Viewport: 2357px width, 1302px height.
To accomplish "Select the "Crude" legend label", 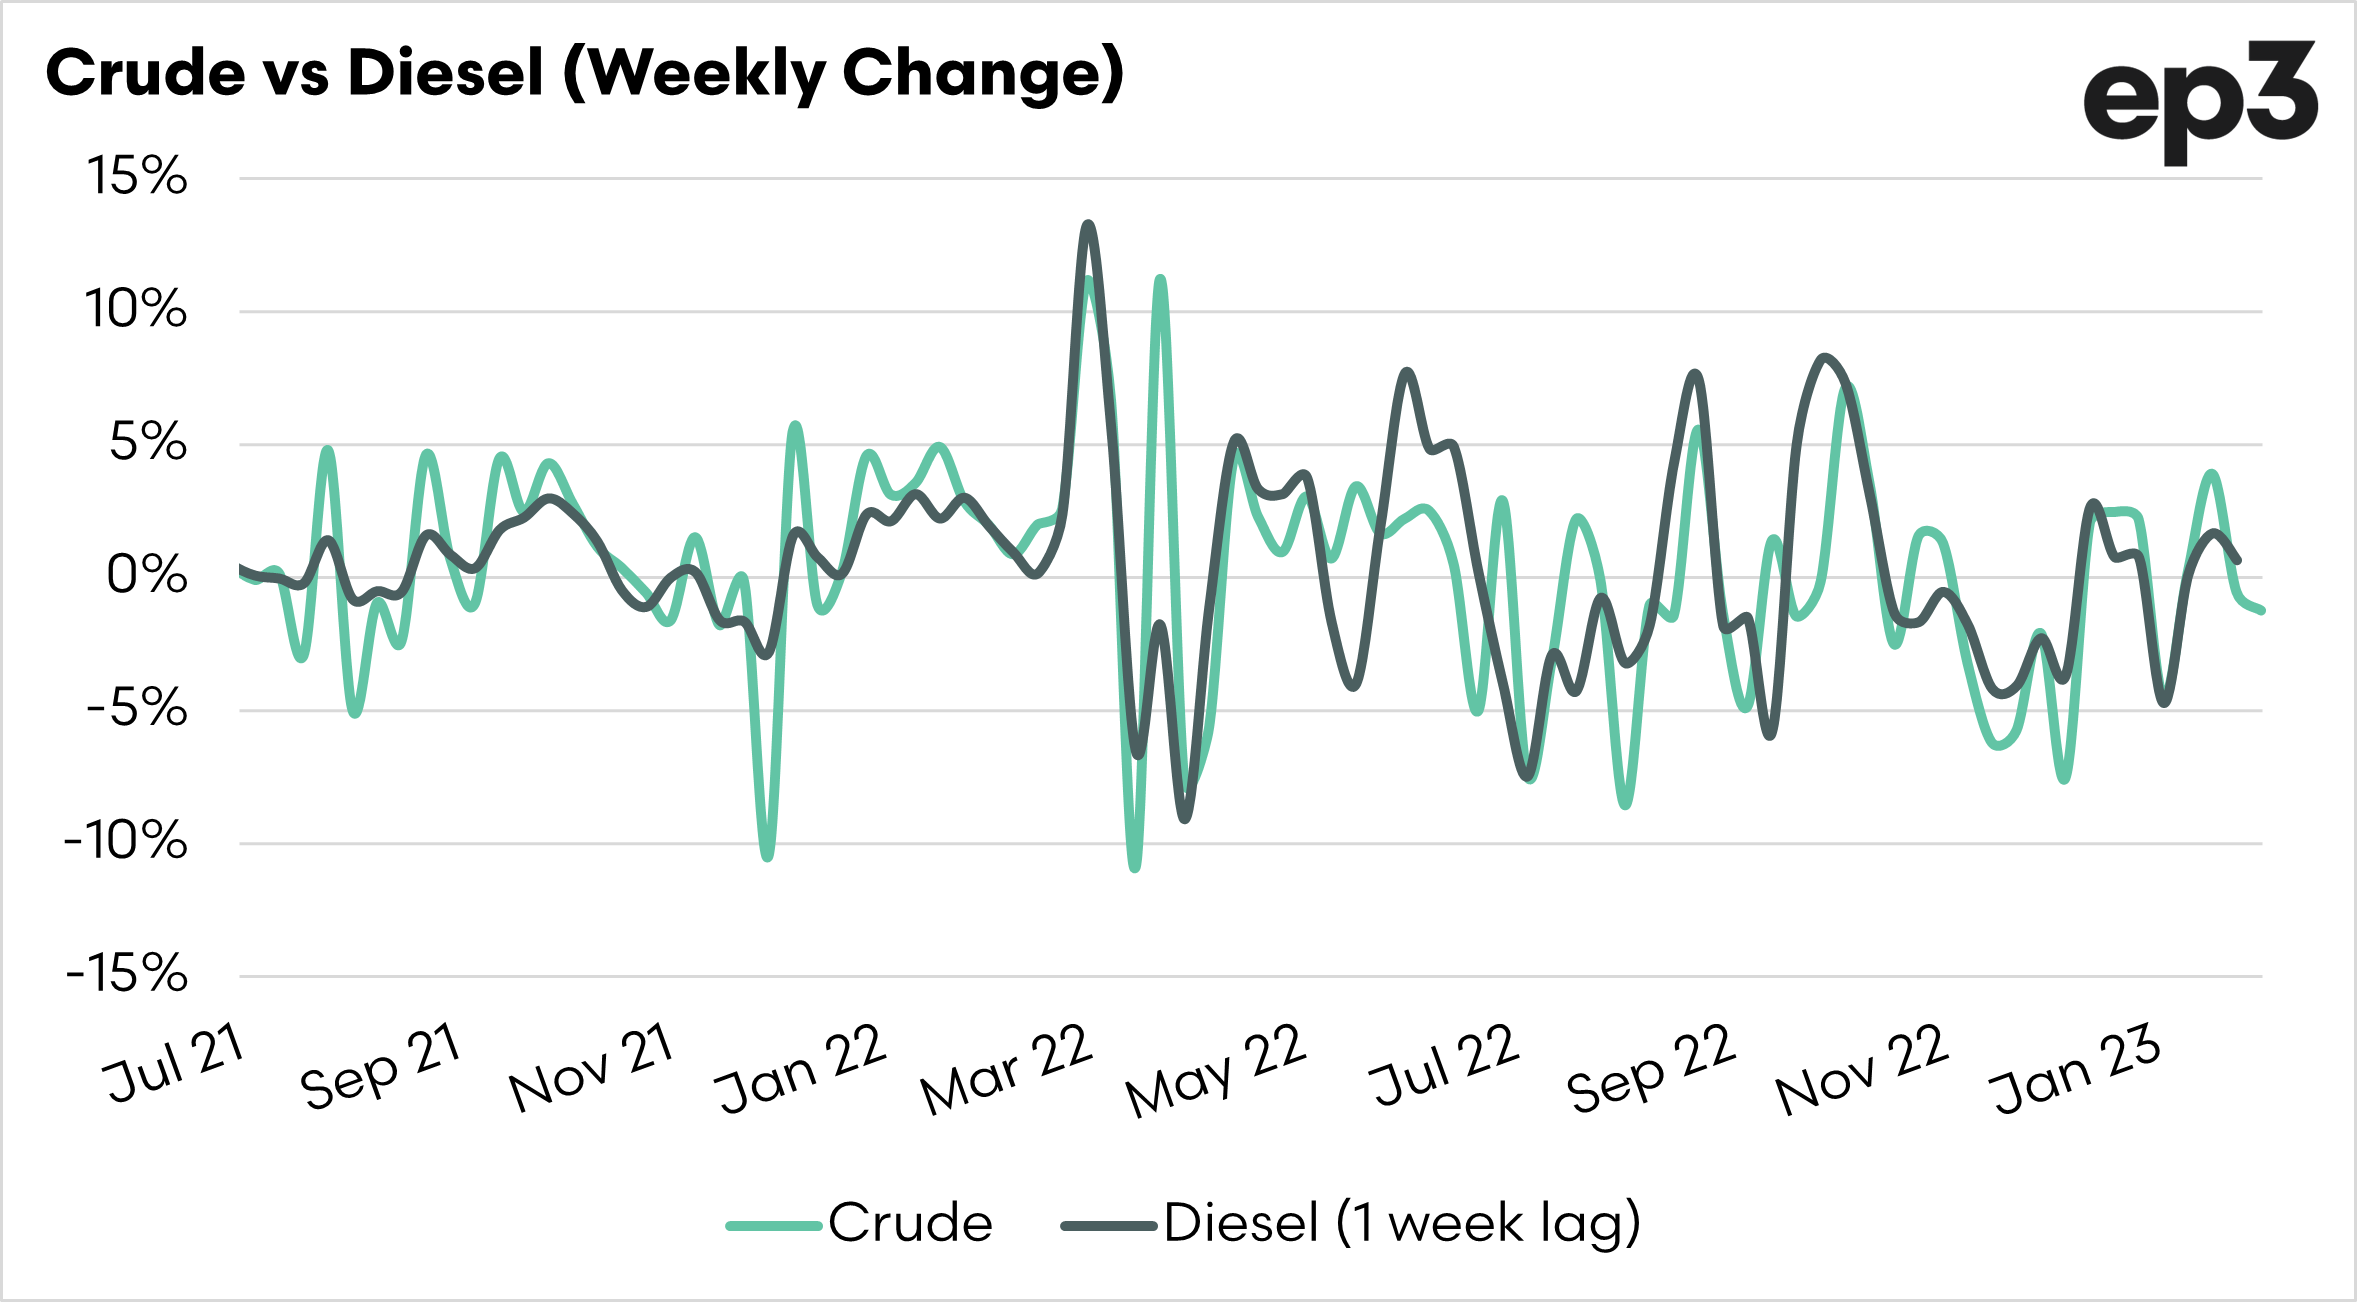I will coord(910,1223).
